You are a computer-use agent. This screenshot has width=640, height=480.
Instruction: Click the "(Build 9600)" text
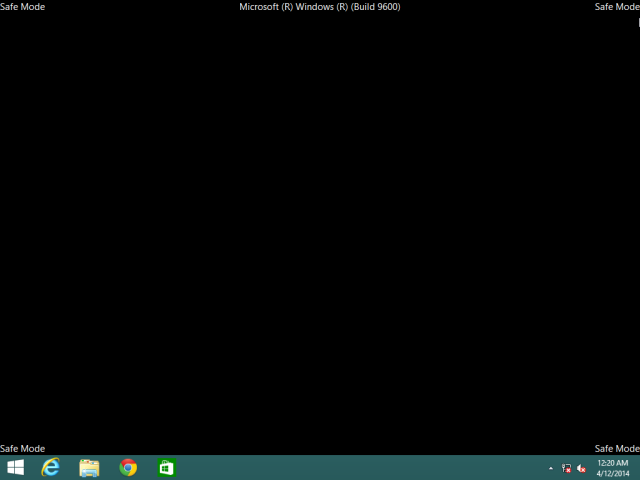pos(372,7)
